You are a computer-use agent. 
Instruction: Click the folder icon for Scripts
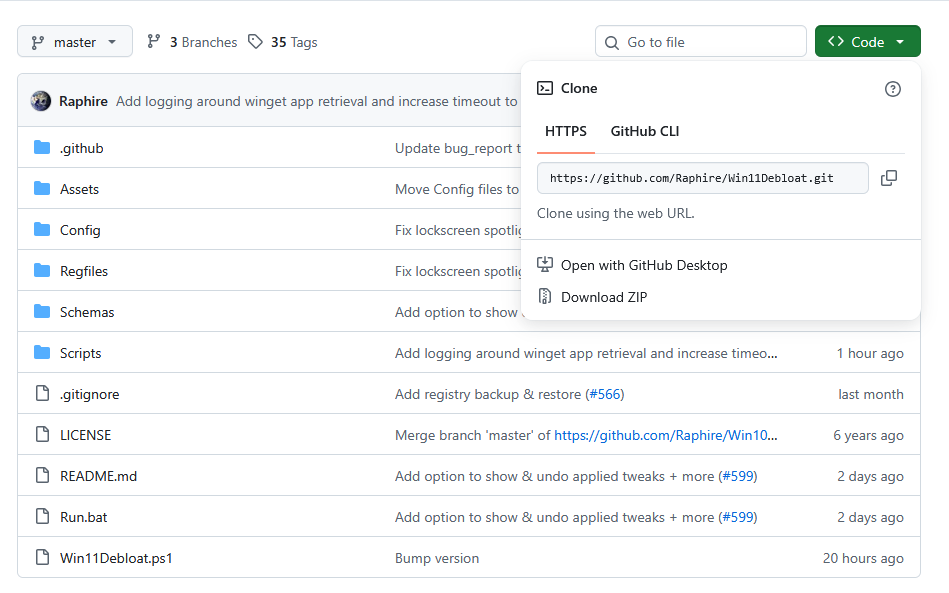pyautogui.click(x=42, y=353)
